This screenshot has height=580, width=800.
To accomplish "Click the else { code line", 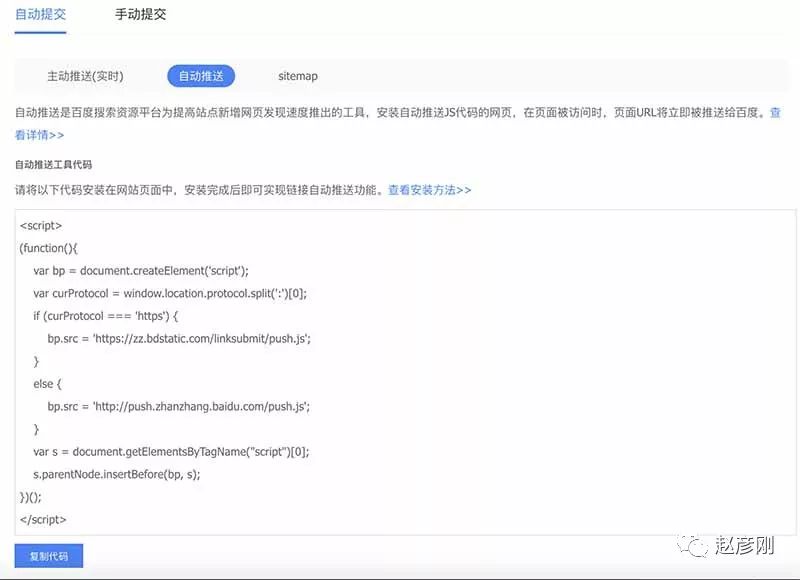I will (47, 384).
